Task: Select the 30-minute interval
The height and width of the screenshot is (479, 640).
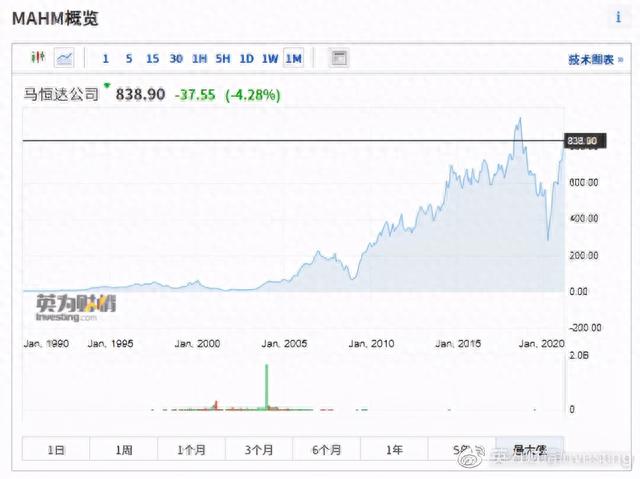Action: coord(176,58)
